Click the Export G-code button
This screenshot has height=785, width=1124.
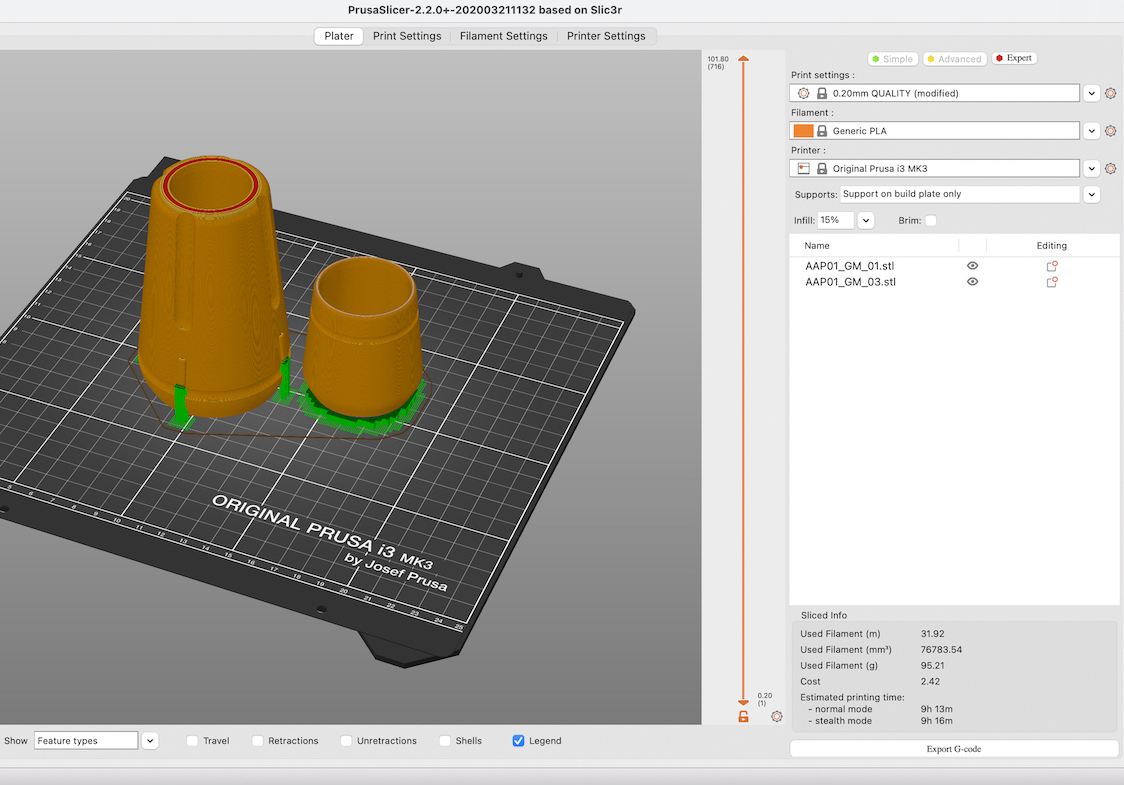click(x=953, y=748)
